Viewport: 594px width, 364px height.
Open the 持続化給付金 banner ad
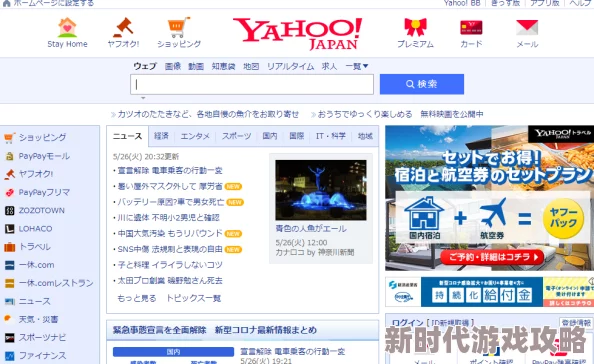[x=489, y=292]
